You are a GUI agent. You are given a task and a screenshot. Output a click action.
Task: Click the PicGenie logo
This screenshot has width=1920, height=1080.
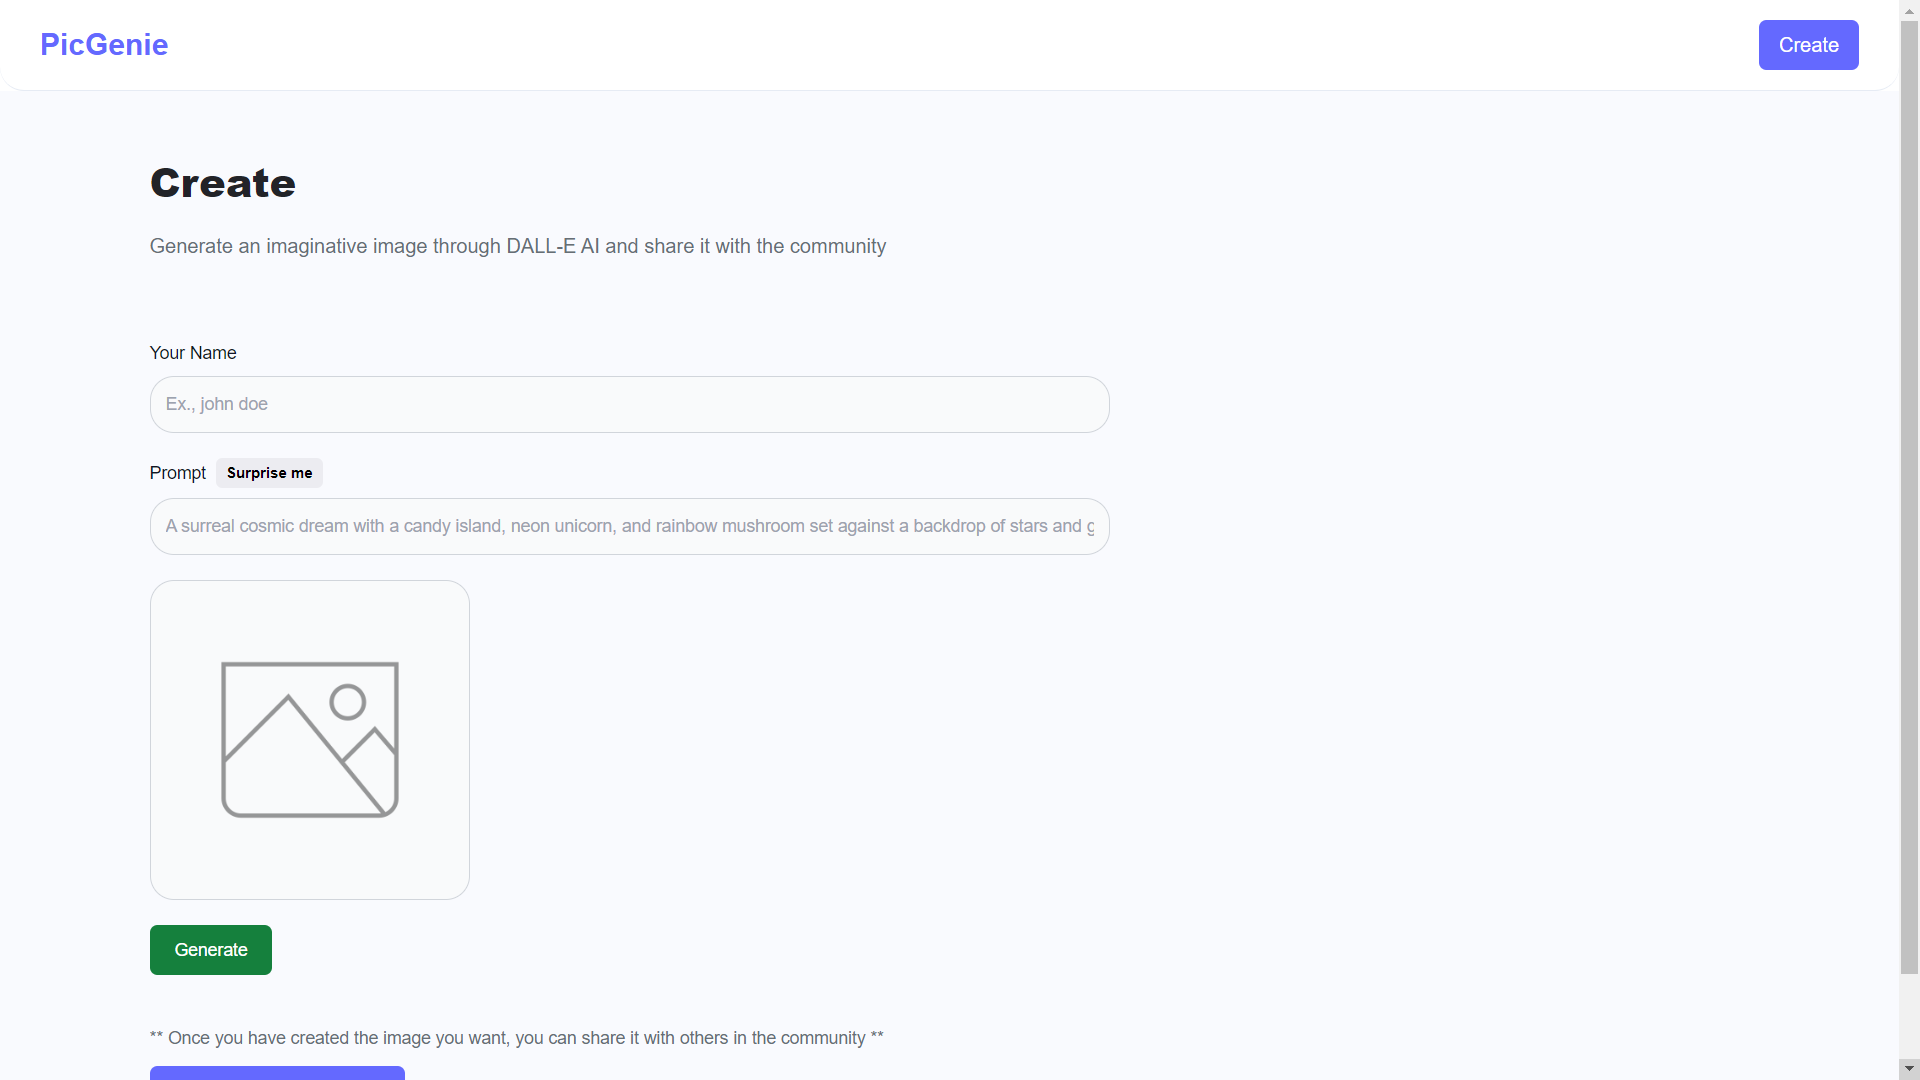click(104, 45)
